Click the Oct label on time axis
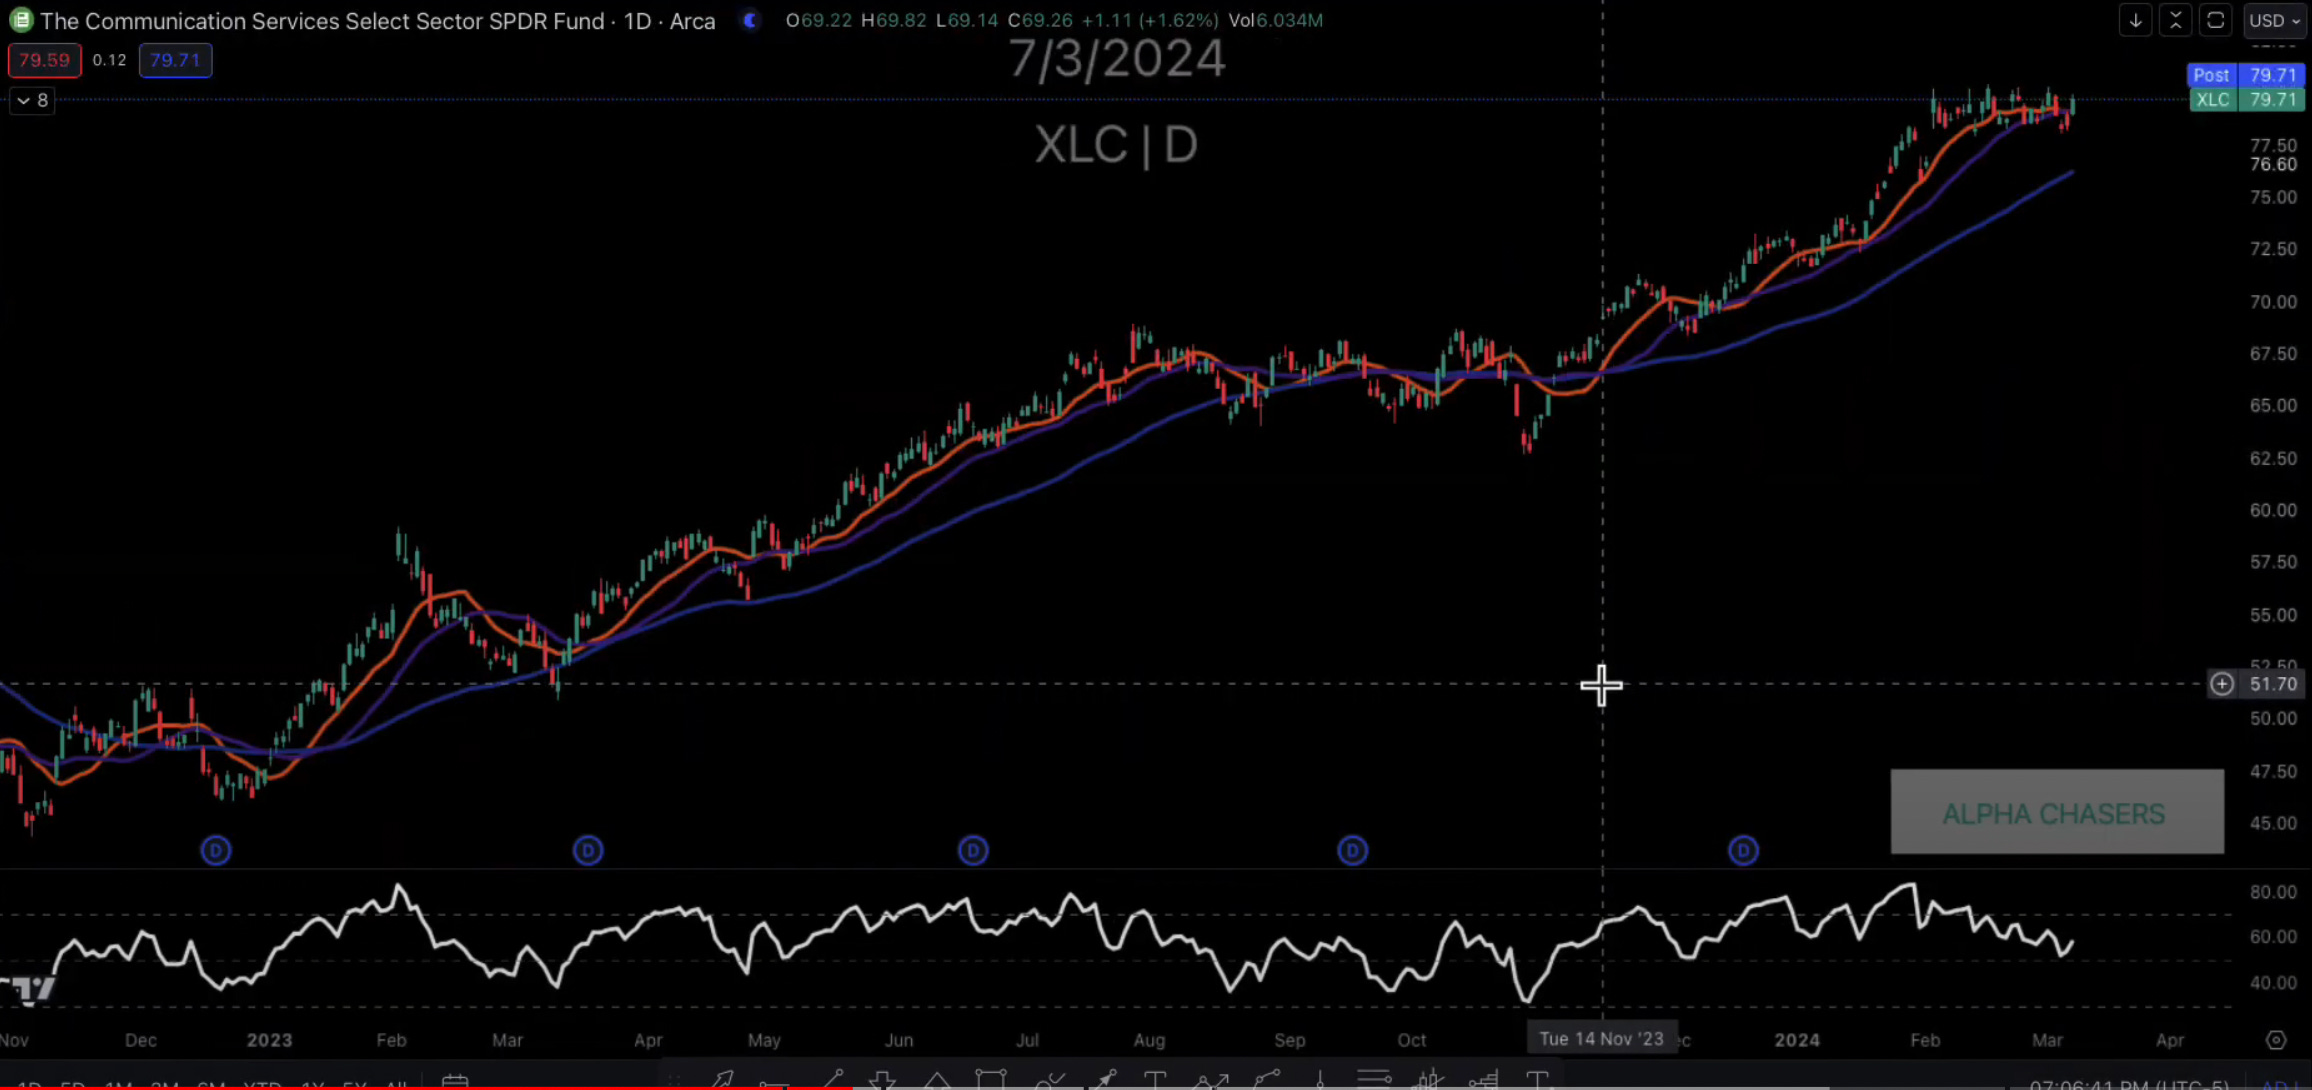Viewport: 2312px width, 1090px height. (x=1411, y=1040)
